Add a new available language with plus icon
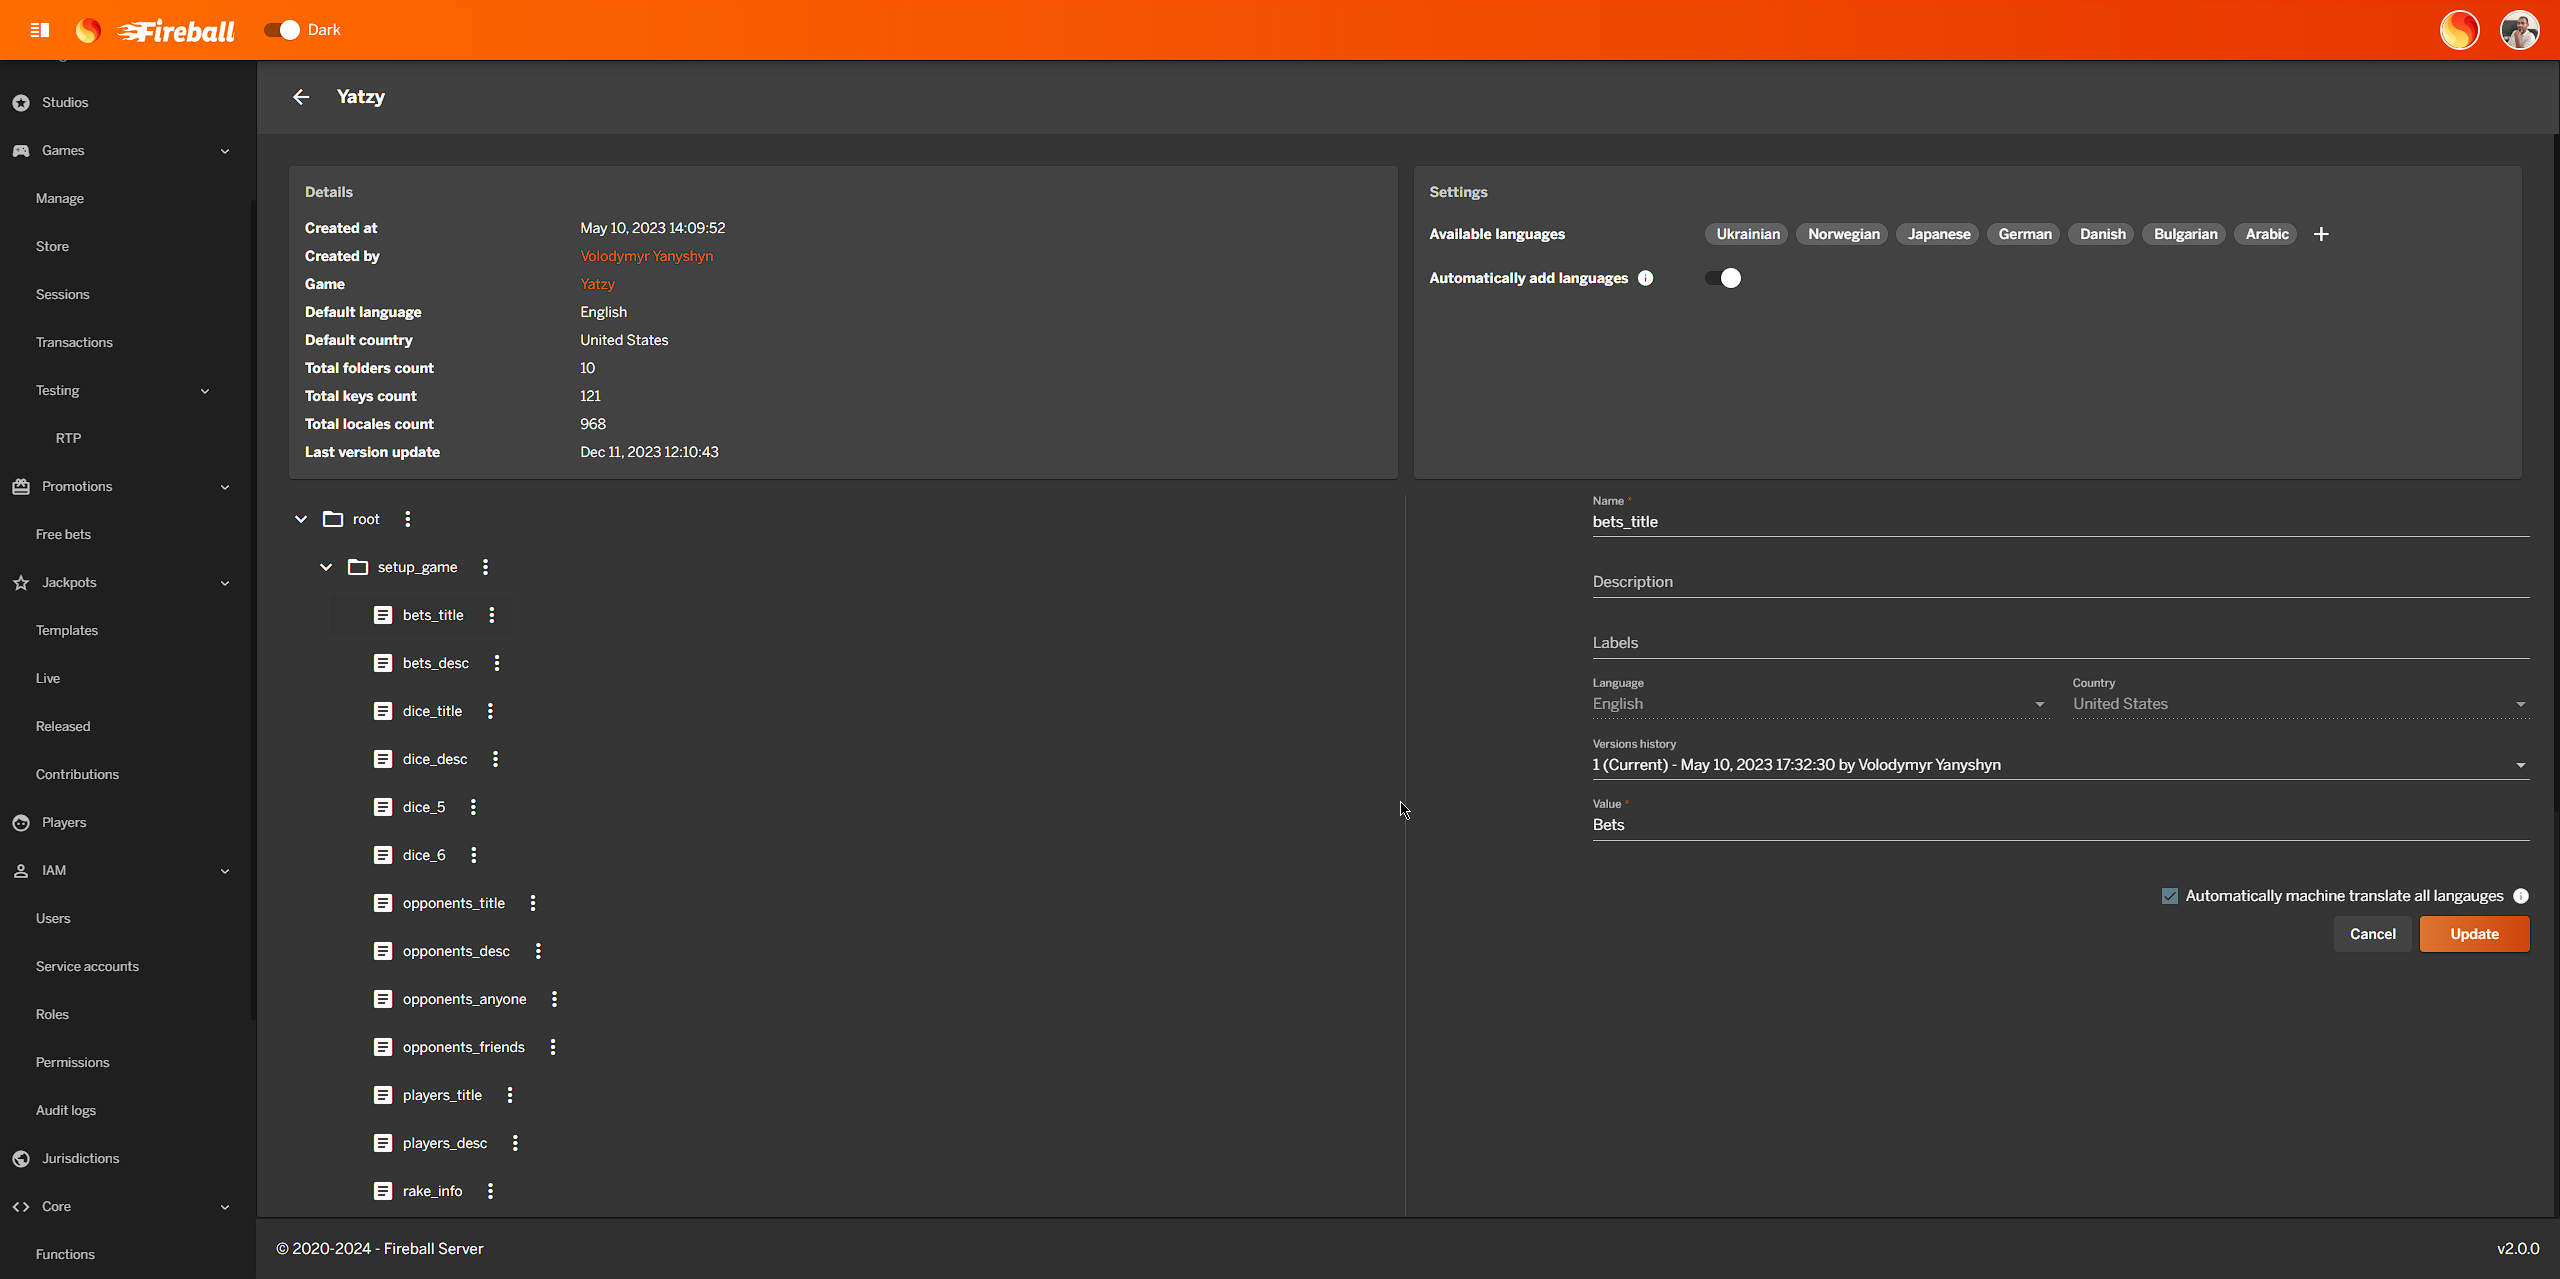Screen dimensions: 2560x1279 tap(2321, 234)
